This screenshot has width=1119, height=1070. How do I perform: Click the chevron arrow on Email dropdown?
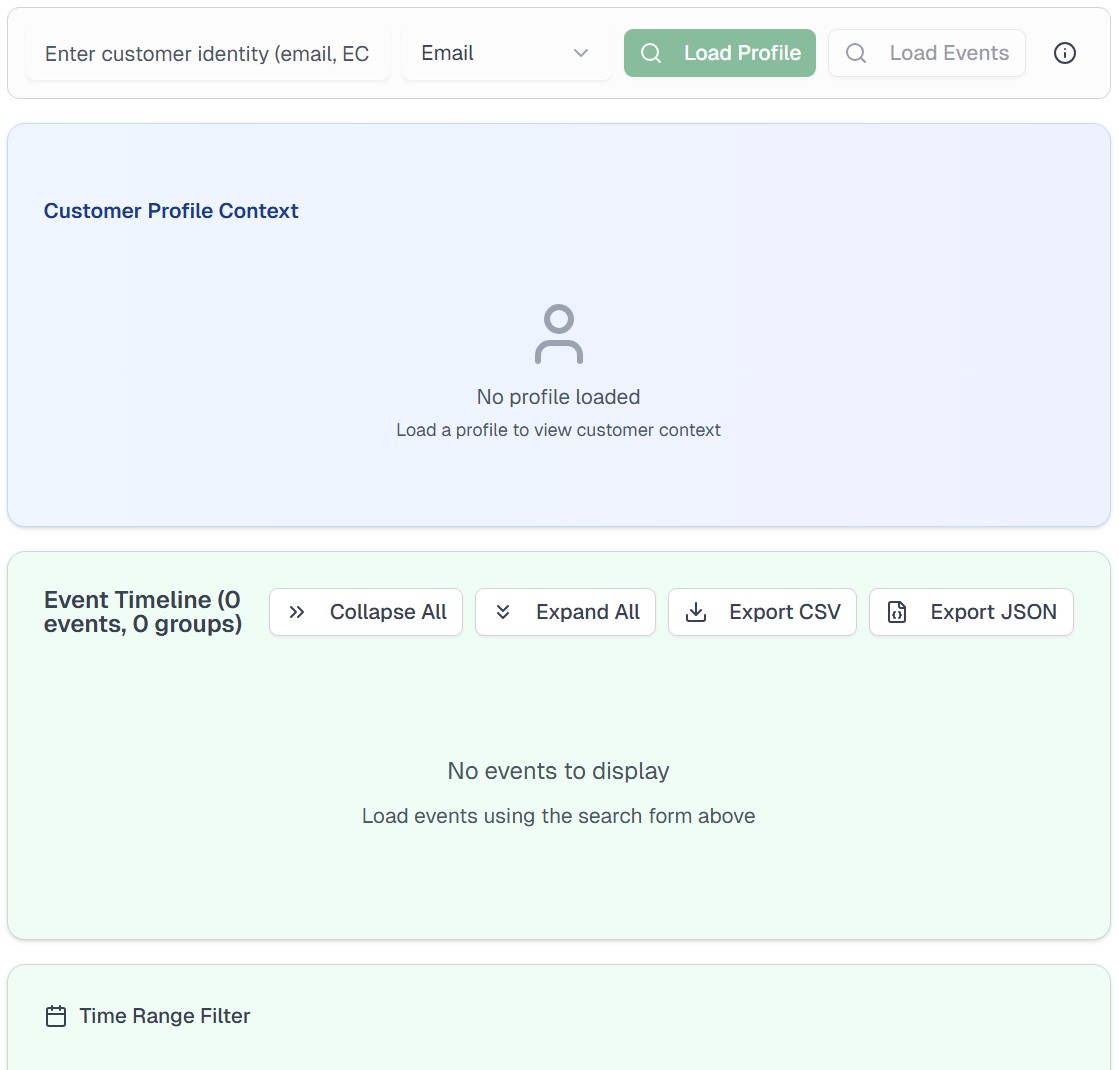point(581,53)
